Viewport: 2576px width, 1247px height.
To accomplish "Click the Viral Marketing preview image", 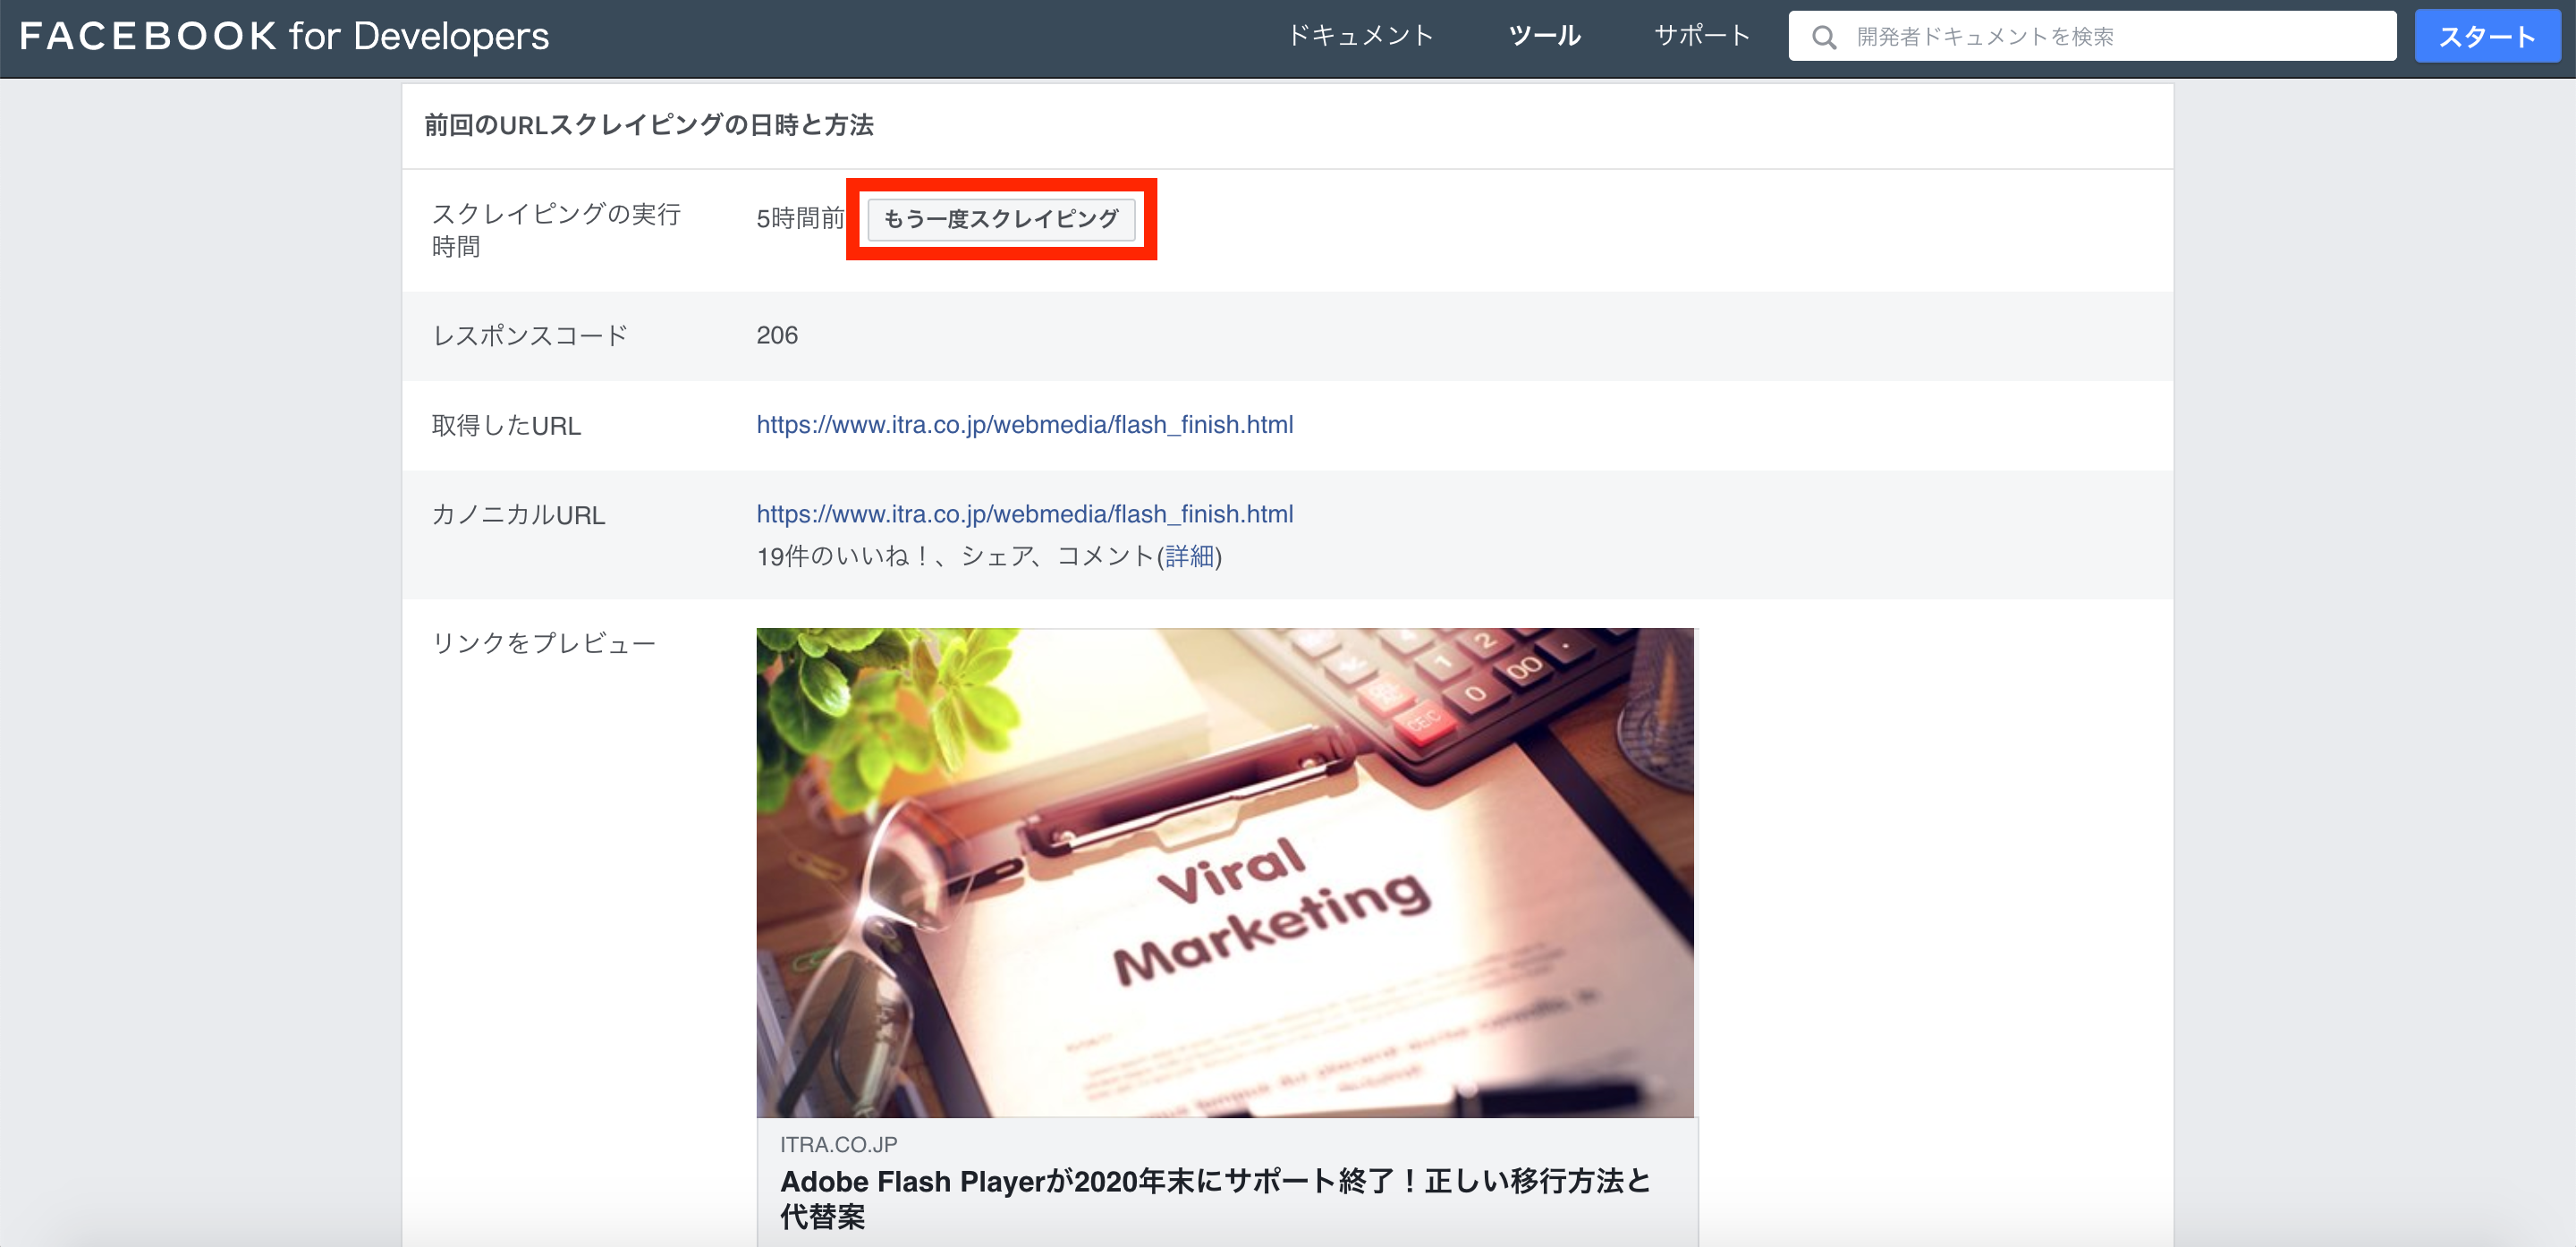I will coord(1225,872).
